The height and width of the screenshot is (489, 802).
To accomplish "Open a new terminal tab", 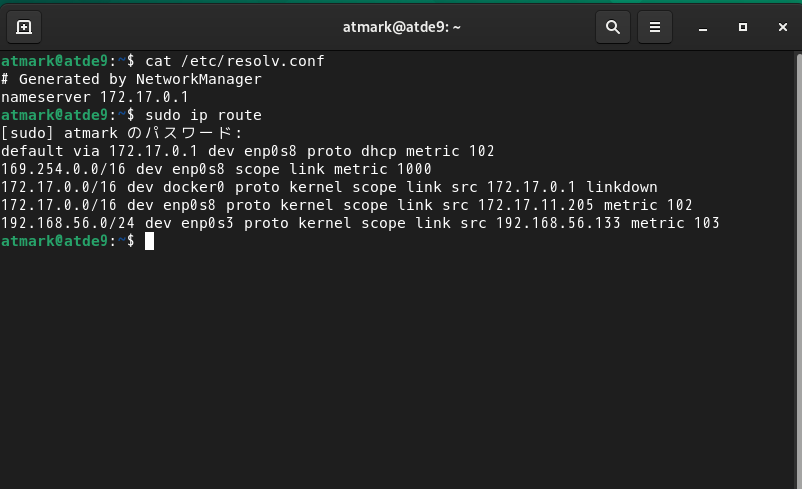I will pos(24,27).
